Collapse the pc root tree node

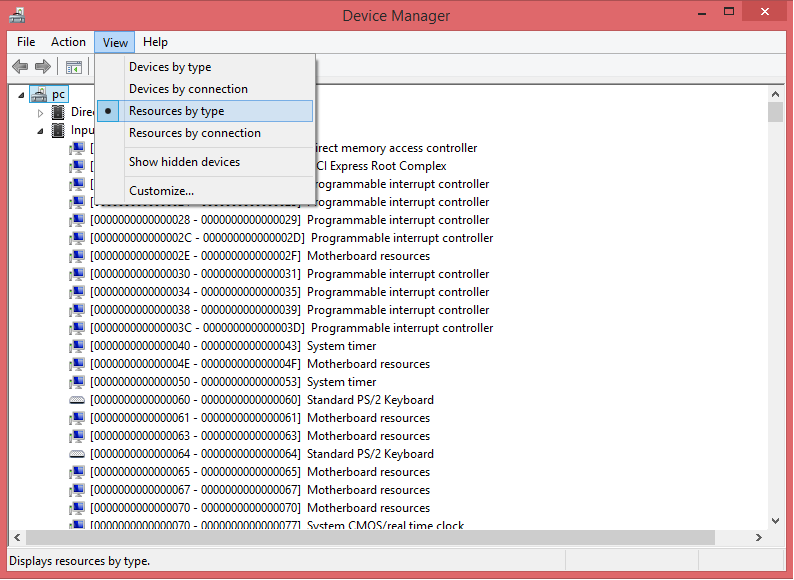[x=22, y=94]
